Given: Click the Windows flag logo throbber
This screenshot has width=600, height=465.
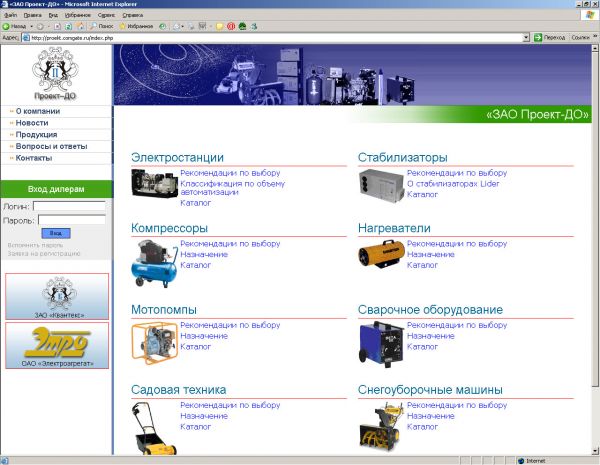Looking at the screenshot, I should point(590,15).
